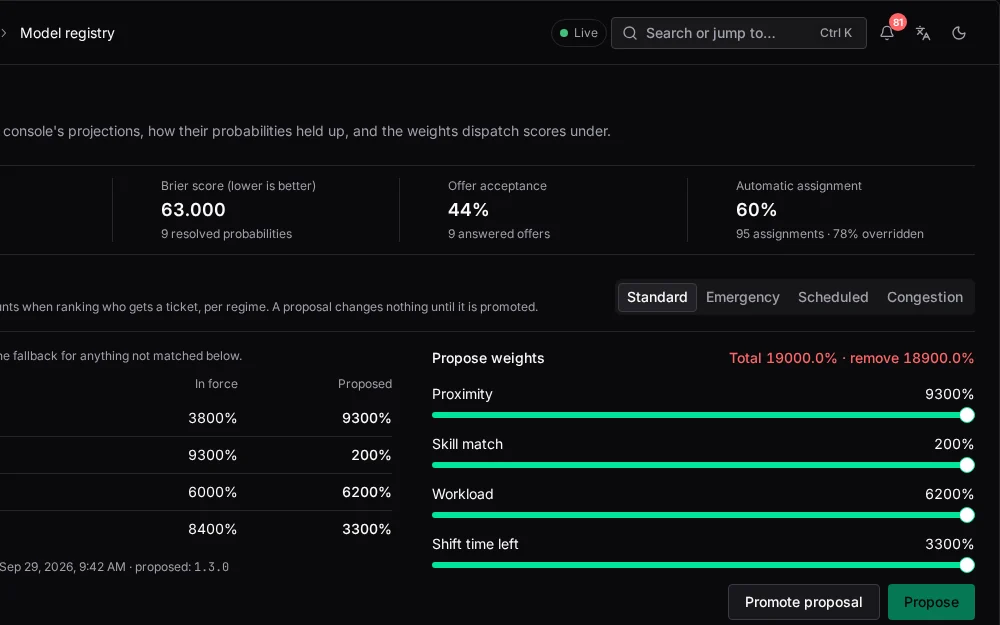Screen dimensions: 1000x625
Task: Open the notifications bell
Action: tap(886, 33)
